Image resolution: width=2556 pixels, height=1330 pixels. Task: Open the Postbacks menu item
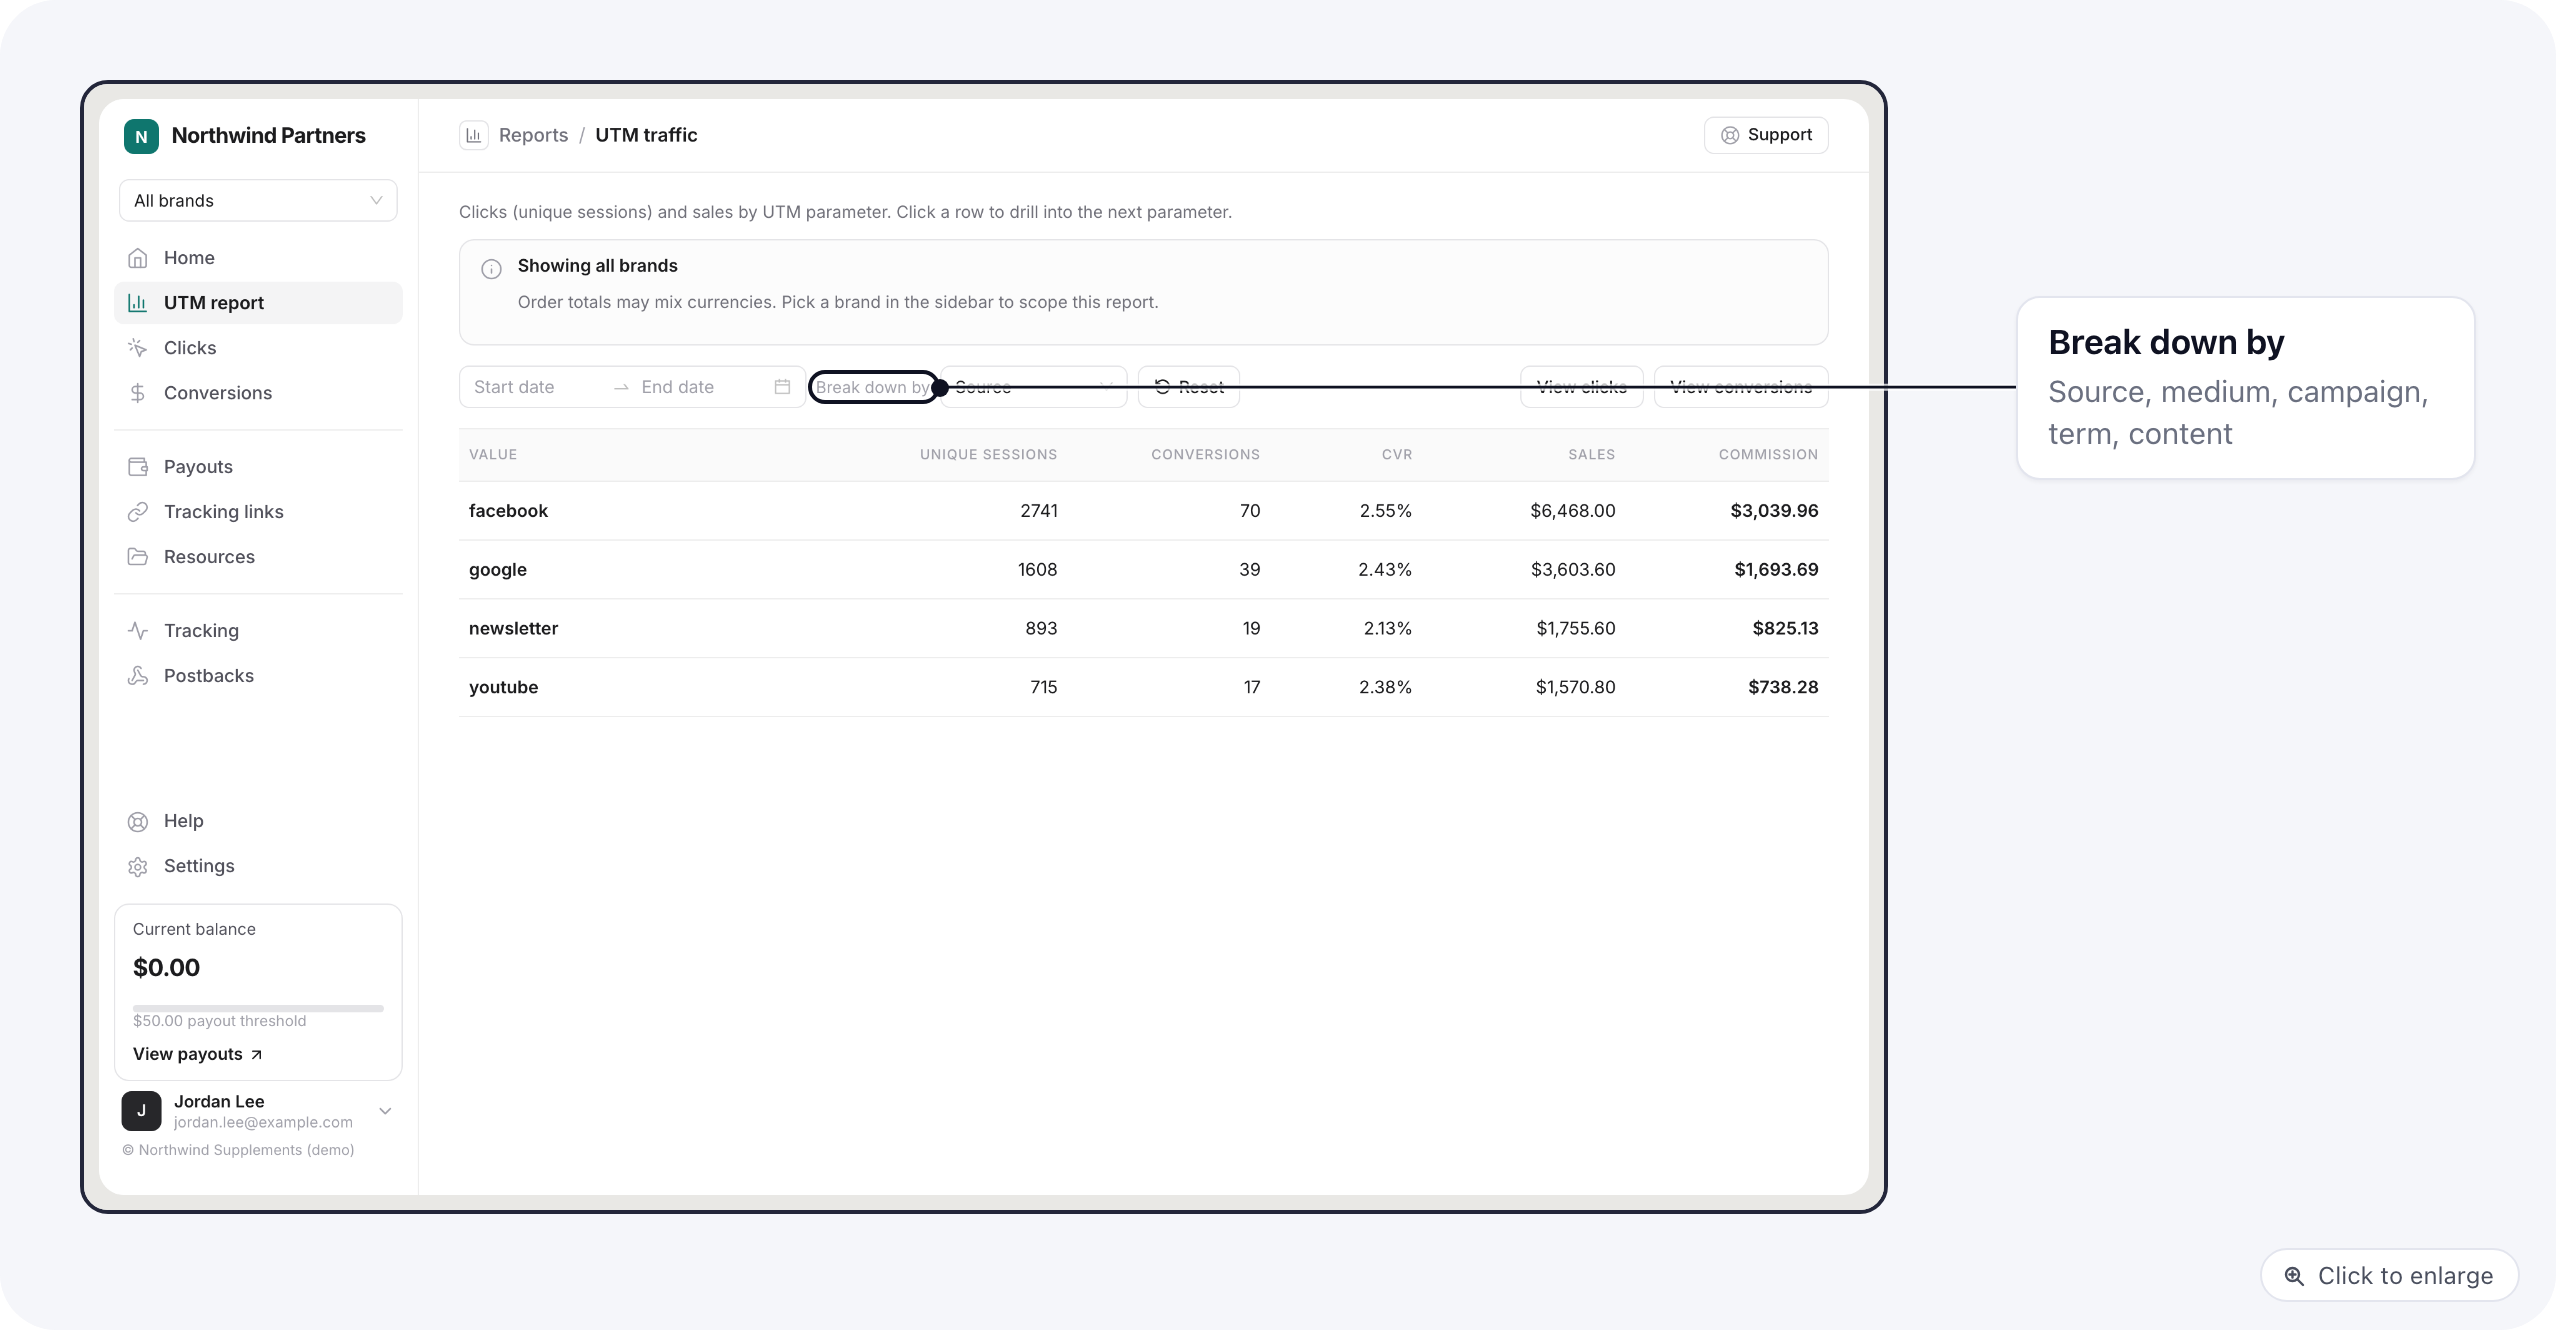click(x=258, y=676)
